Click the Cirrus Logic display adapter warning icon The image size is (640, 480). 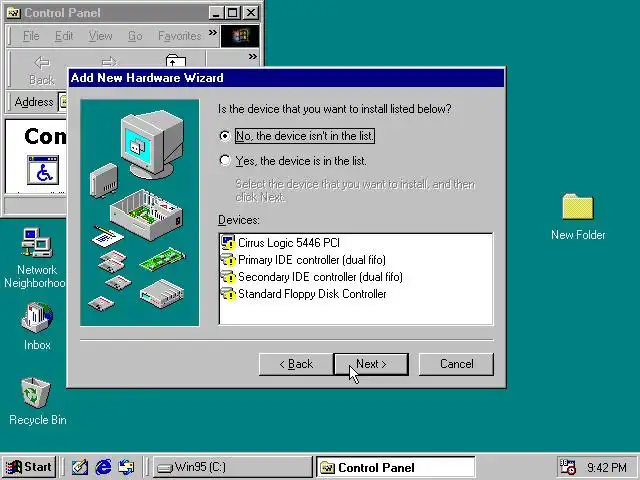228,243
